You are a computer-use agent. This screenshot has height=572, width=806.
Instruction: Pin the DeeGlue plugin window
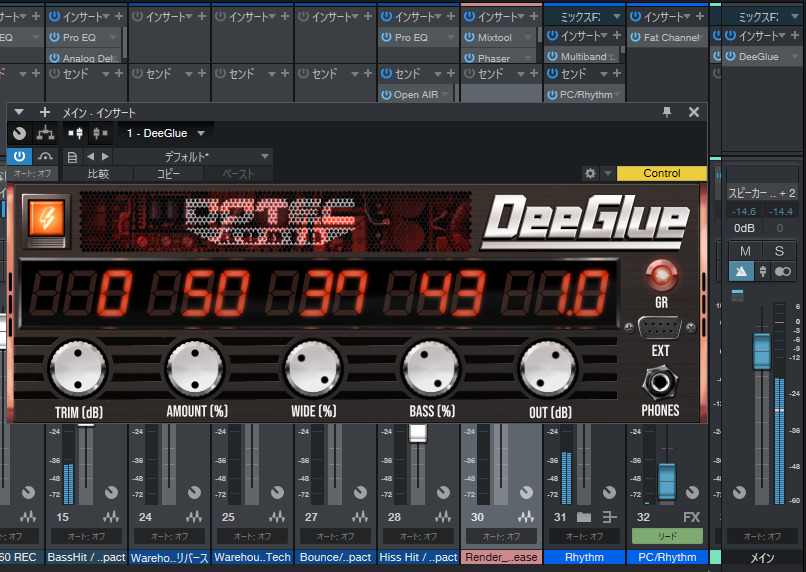coord(667,112)
